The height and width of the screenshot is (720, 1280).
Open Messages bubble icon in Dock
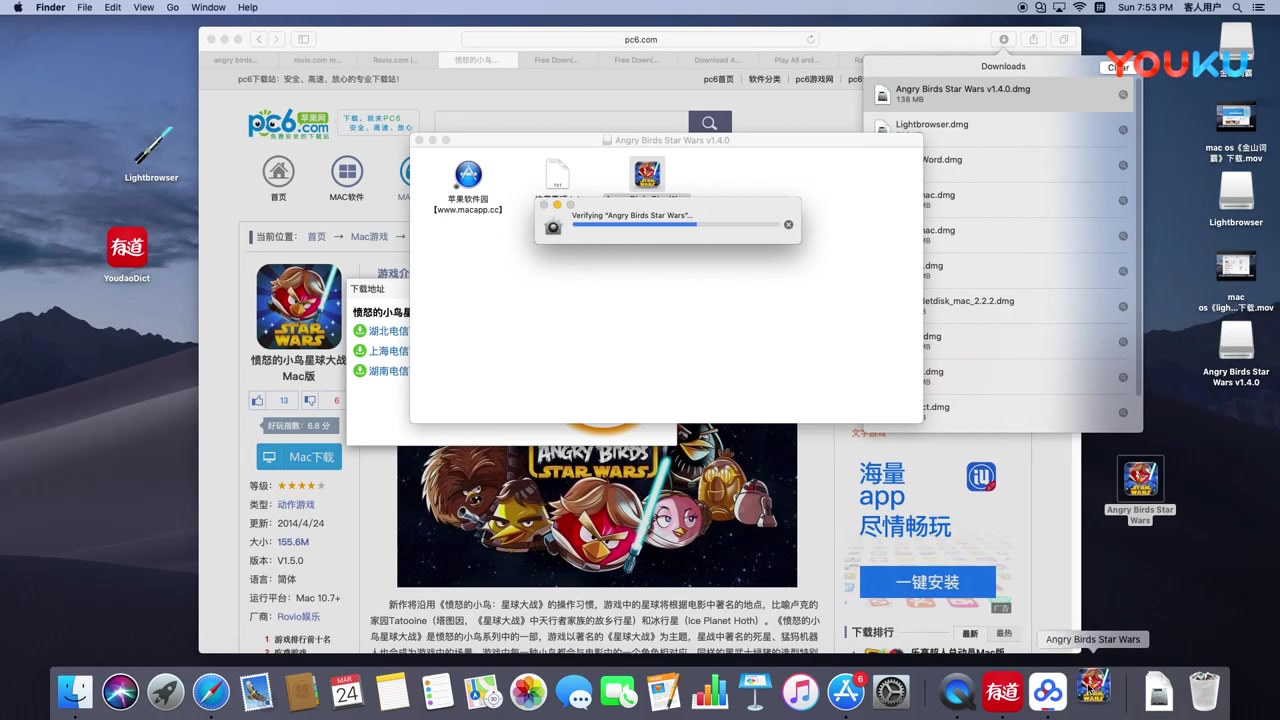coord(574,692)
